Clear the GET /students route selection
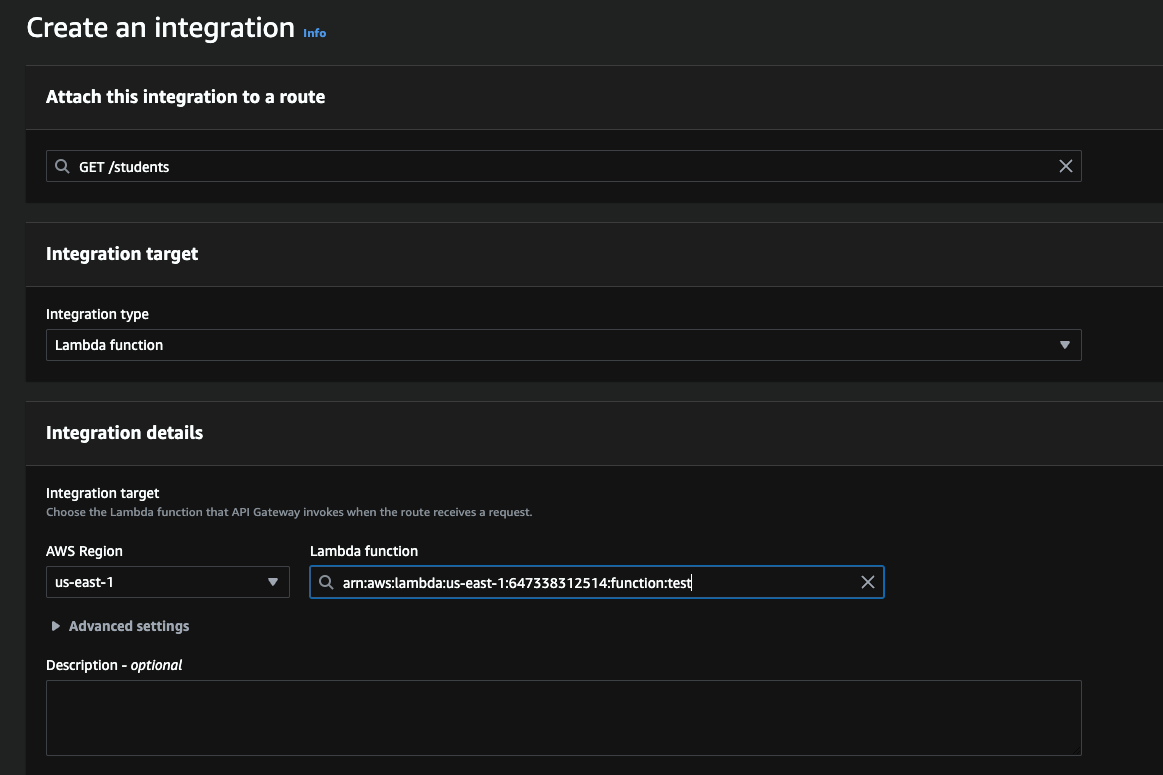This screenshot has height=775, width=1163. point(1065,166)
